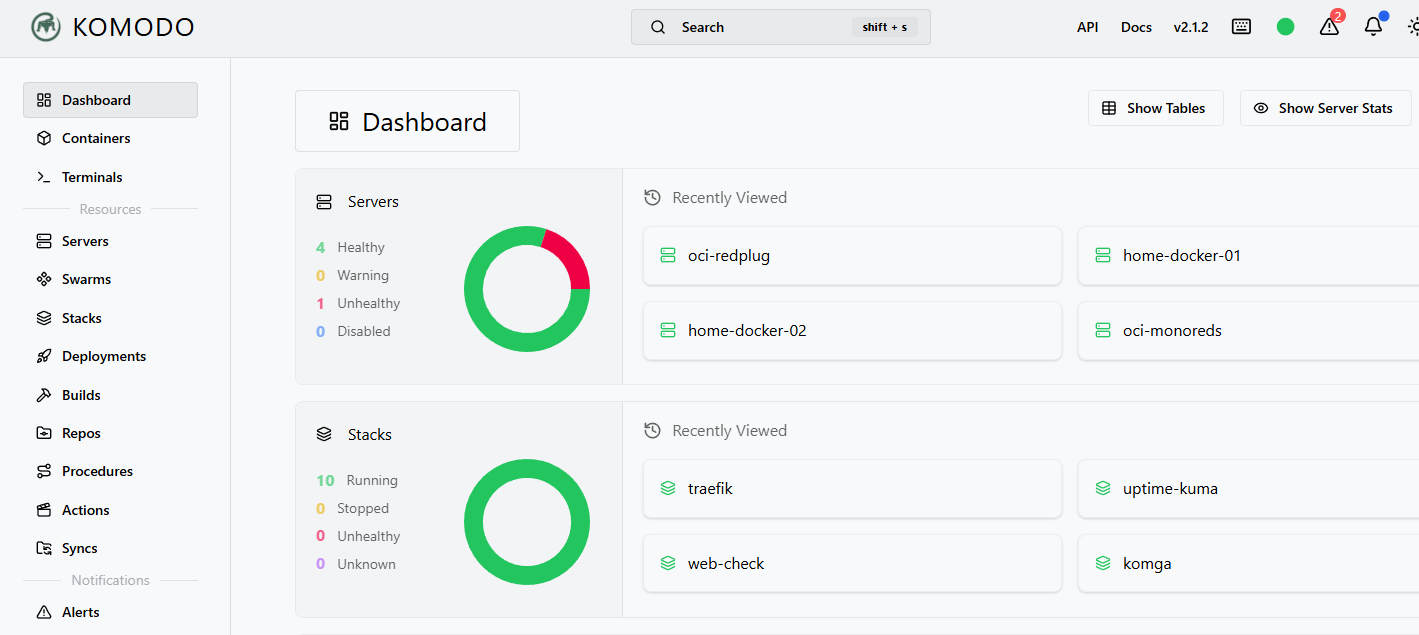Open the Docs link
1419x635 pixels.
(1136, 27)
